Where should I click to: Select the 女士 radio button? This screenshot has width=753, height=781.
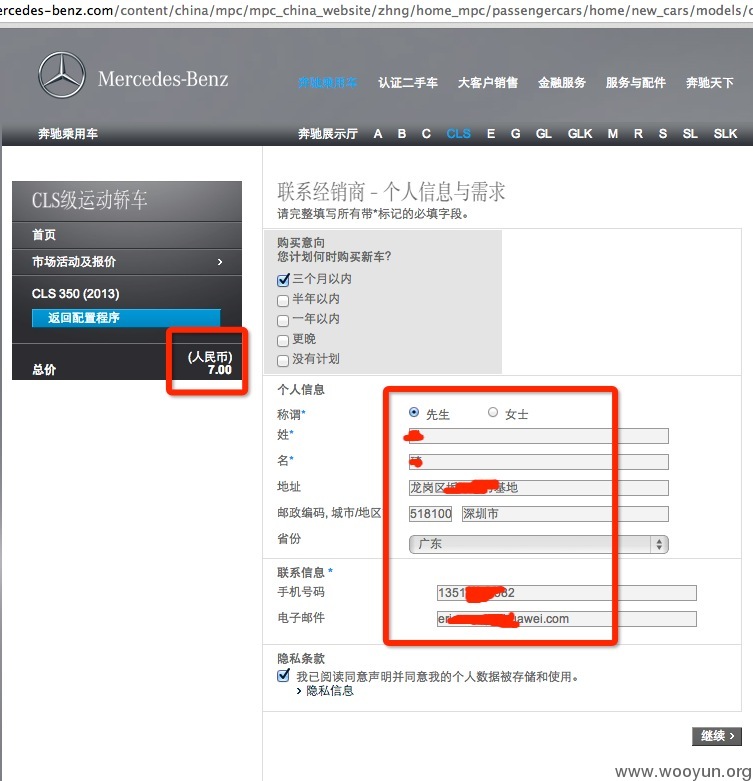click(493, 412)
